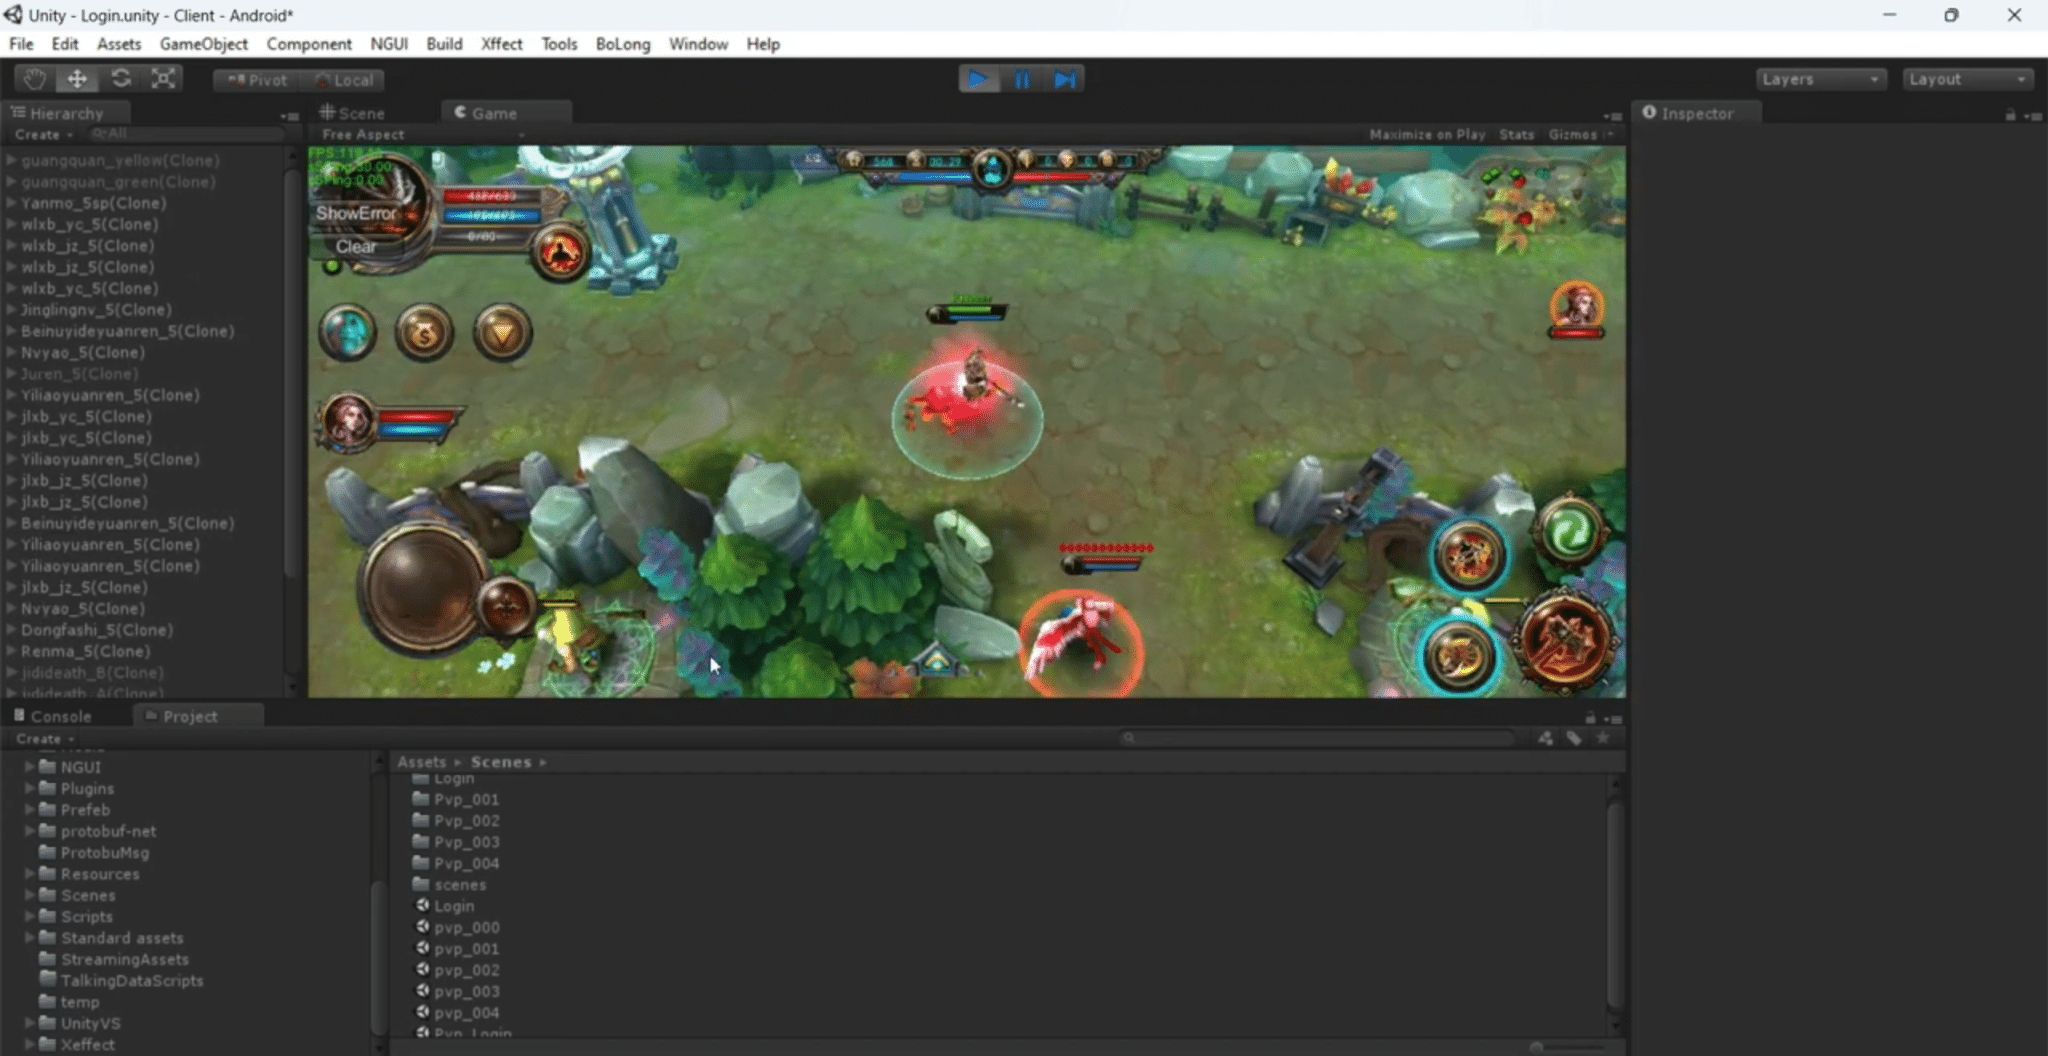2048x1056 pixels.
Task: Click Assets in the Project breadcrumb
Action: (x=421, y=762)
